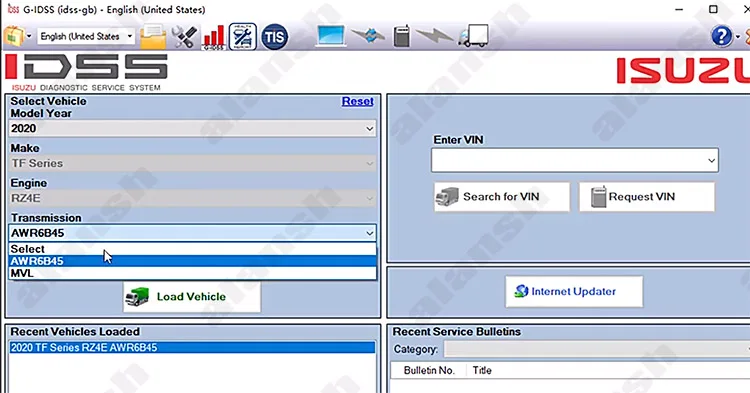Choose AWR6B45 in the transmission list

tap(192, 261)
